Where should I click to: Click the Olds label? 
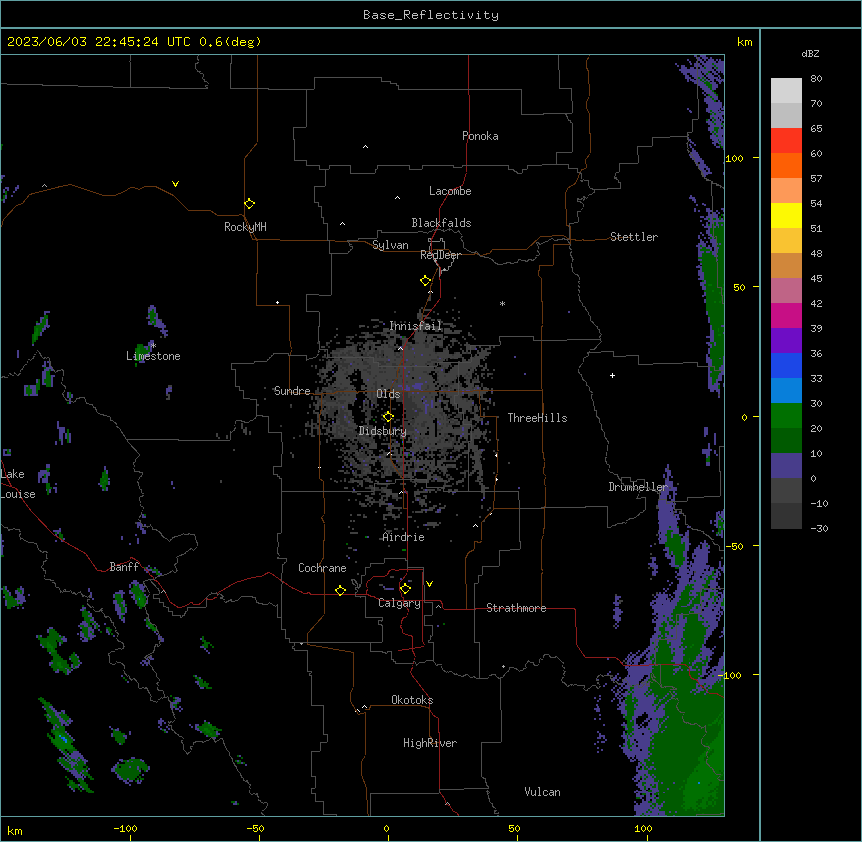coord(388,394)
